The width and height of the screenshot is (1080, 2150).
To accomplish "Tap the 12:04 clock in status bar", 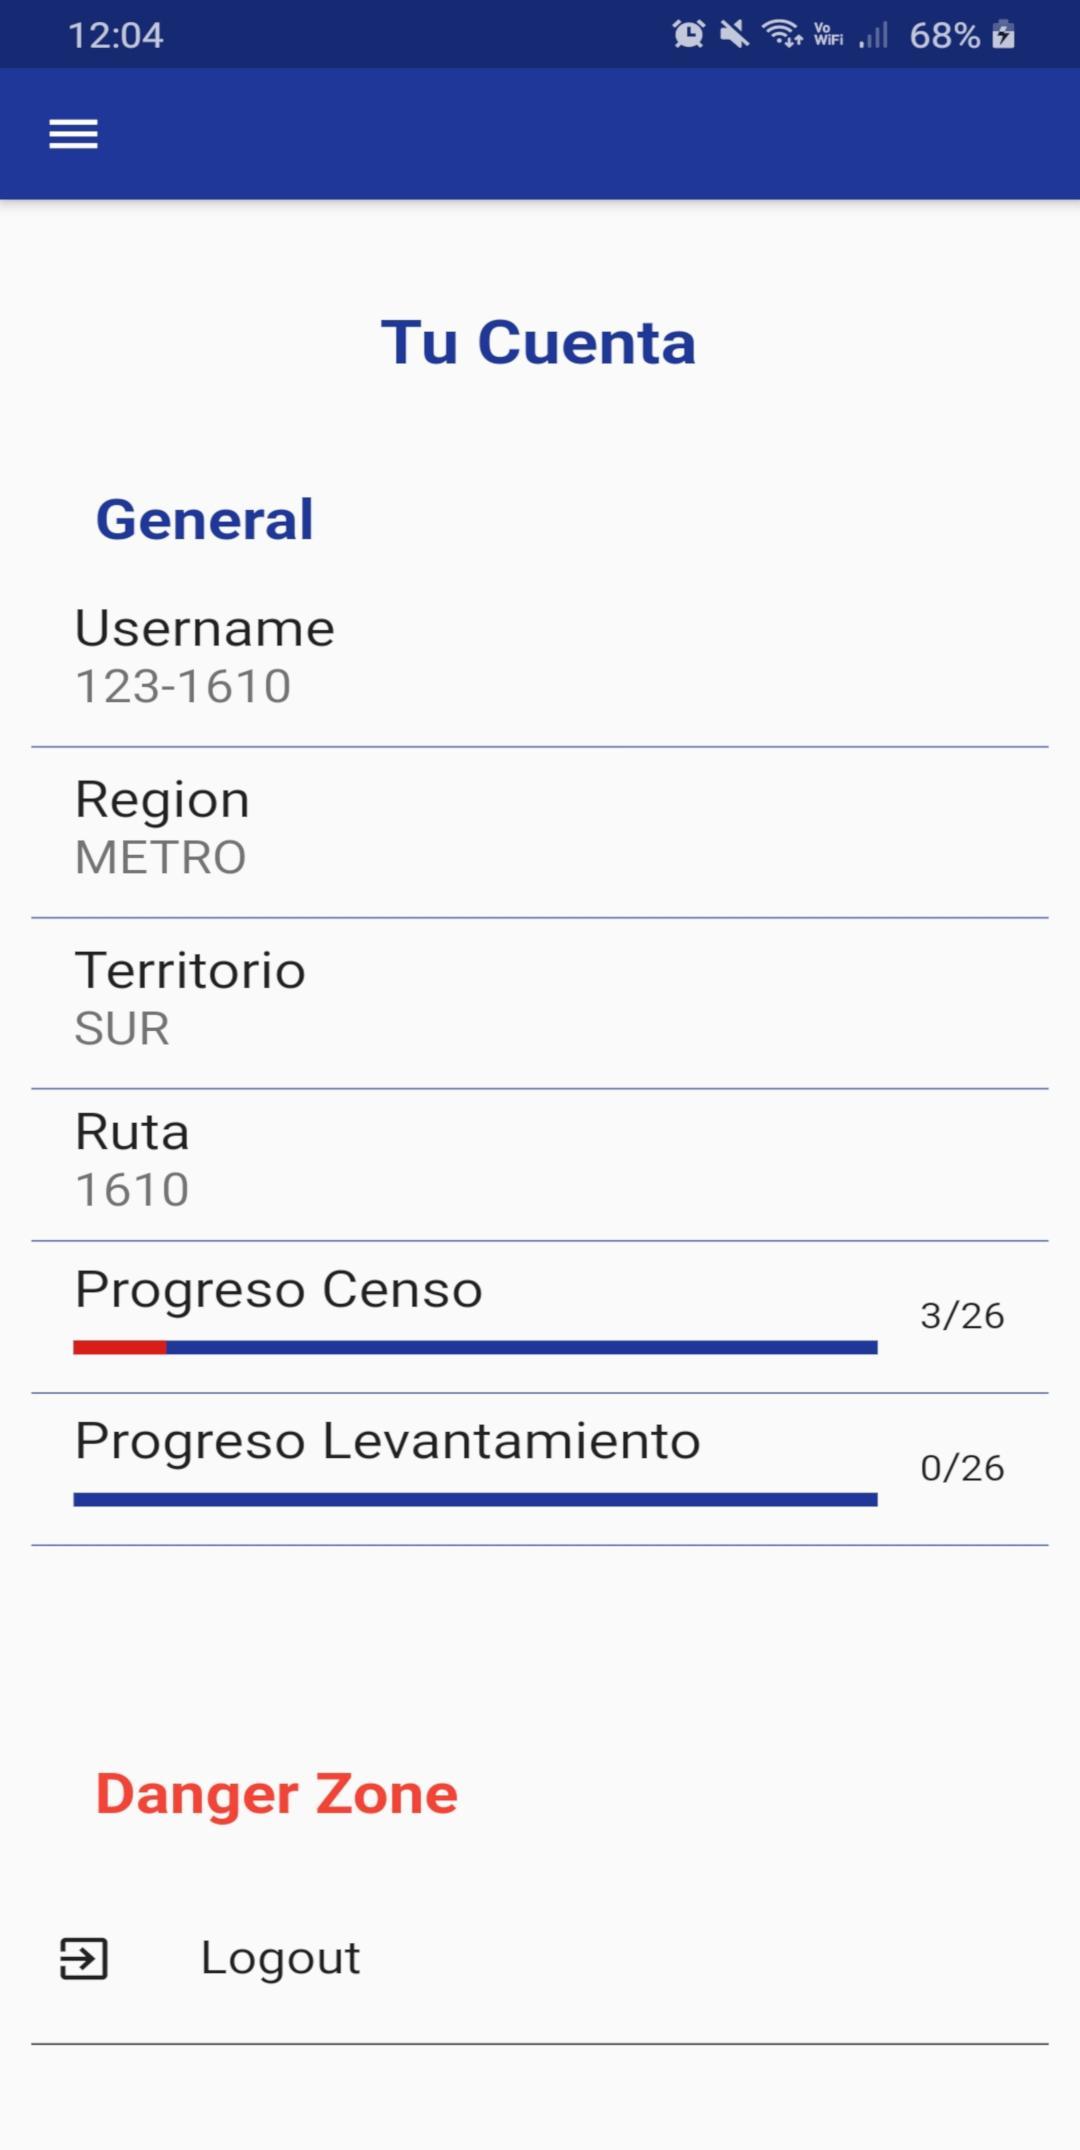I will click(x=116, y=35).
